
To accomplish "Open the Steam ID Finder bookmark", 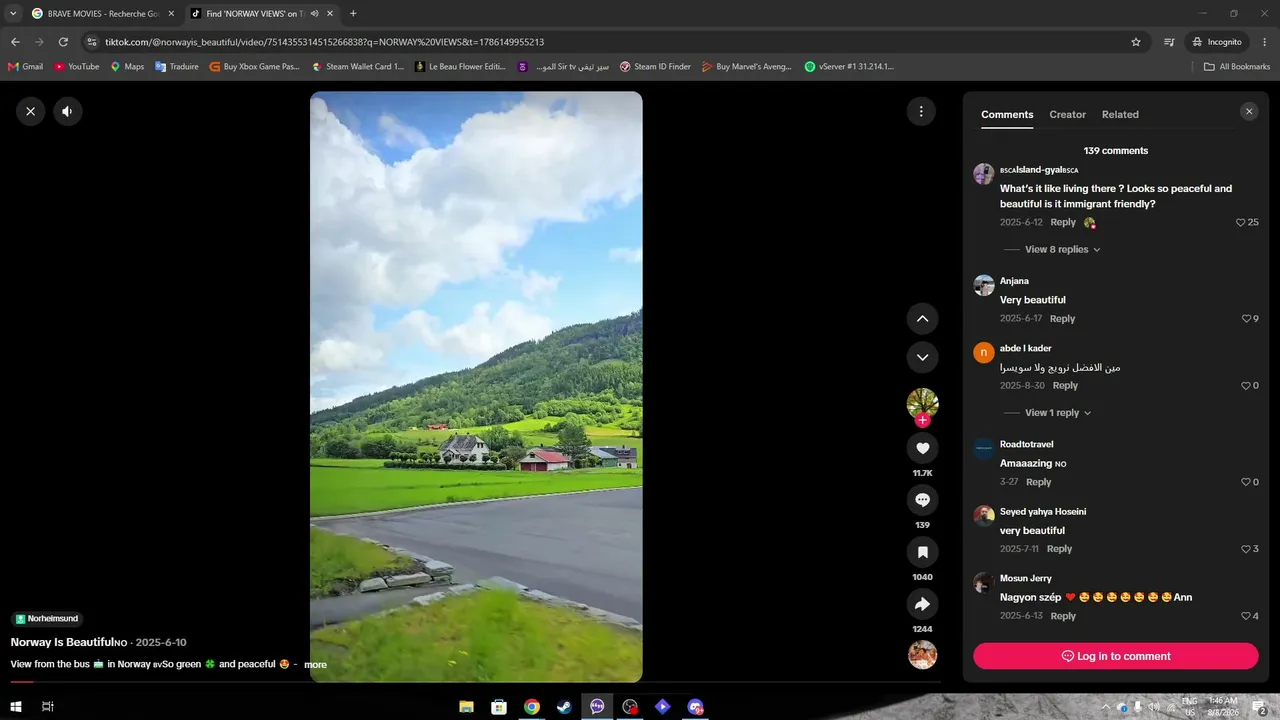I will point(655,67).
